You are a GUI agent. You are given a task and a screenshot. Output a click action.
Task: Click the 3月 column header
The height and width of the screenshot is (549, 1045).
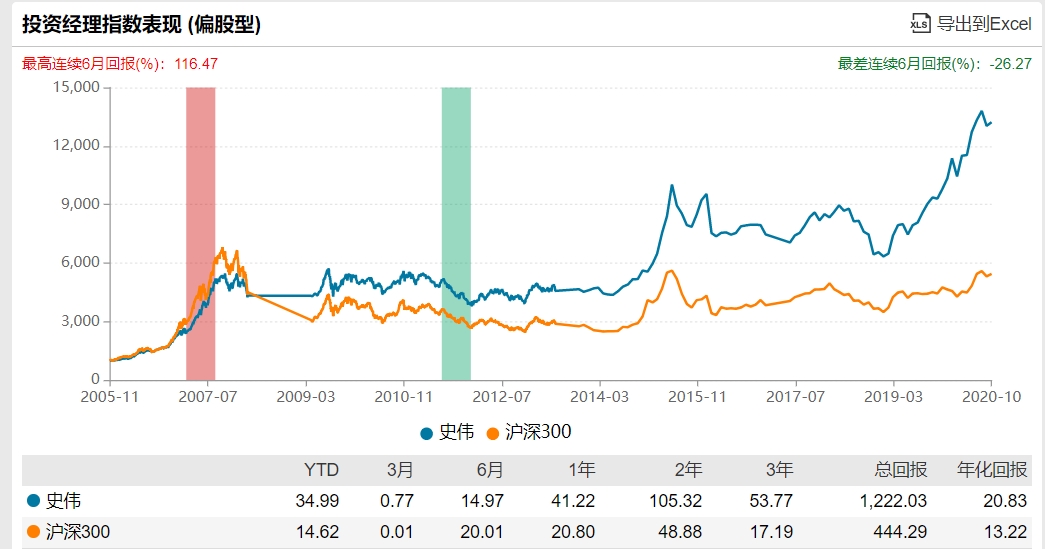tap(400, 470)
